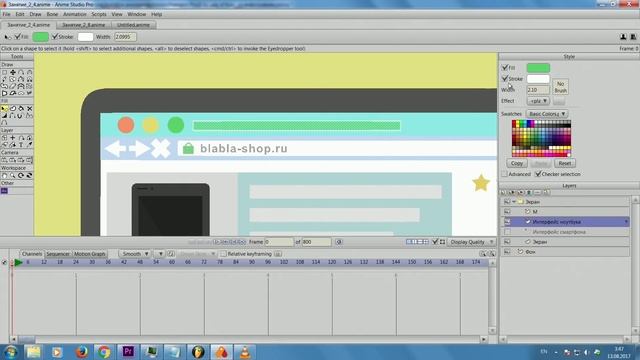Open the Display Quality dropdown
This screenshot has height=360, width=640.
[x=471, y=242]
